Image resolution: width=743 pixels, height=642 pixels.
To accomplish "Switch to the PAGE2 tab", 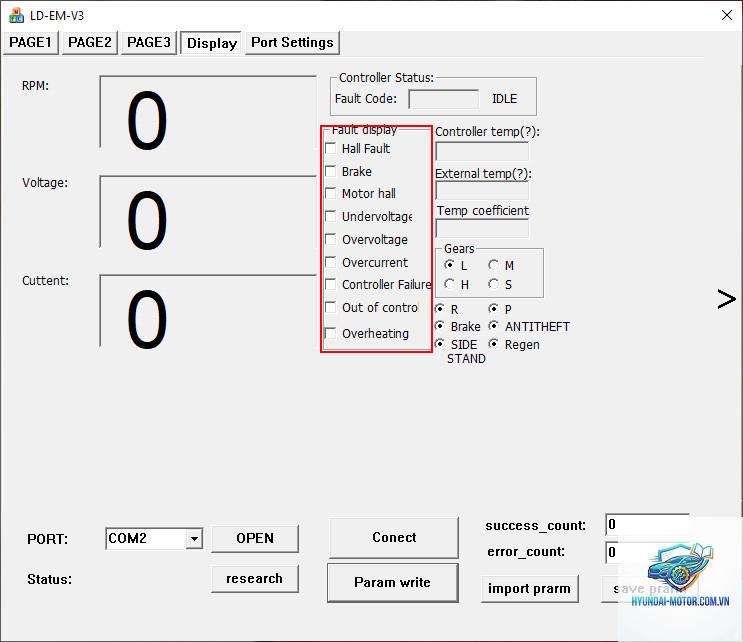I will tap(90, 43).
